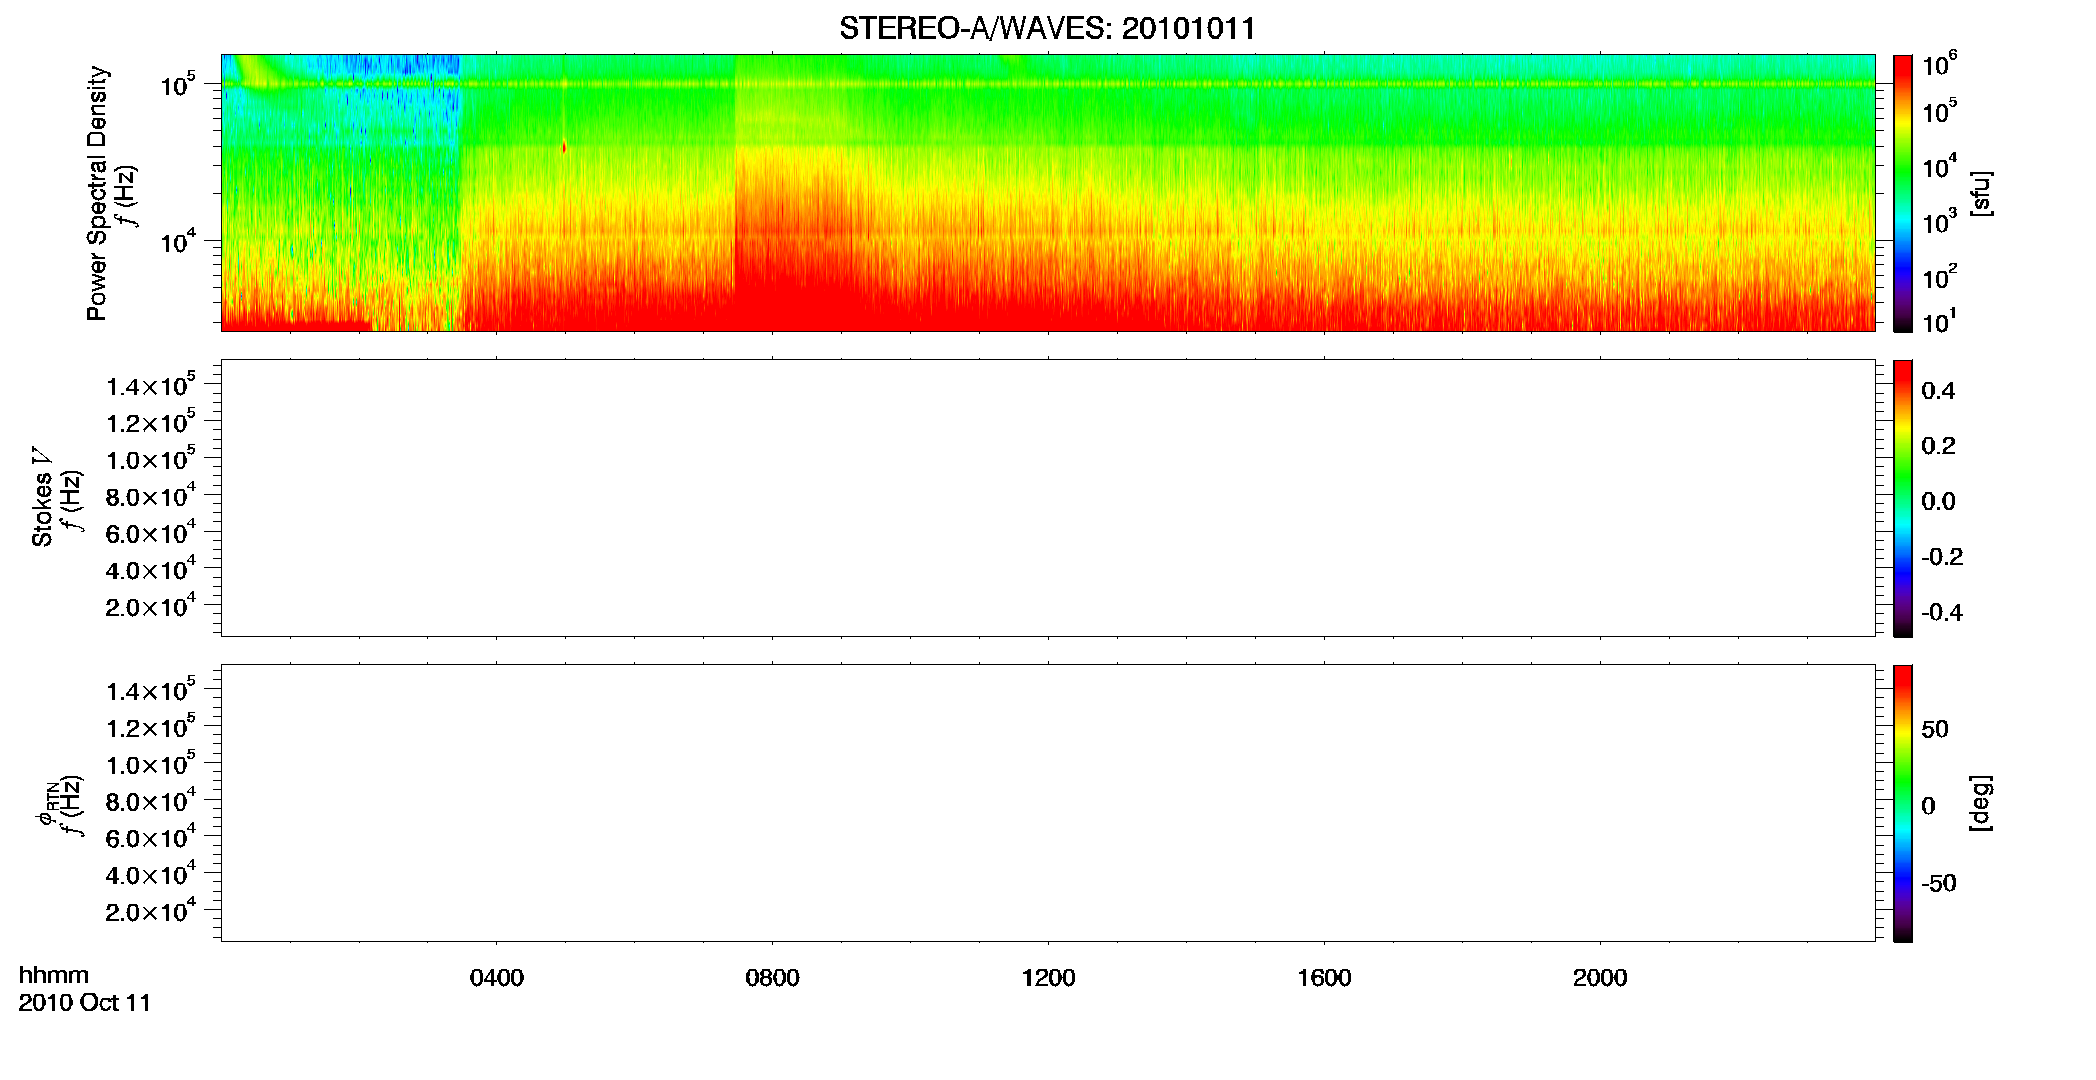2096x1080 pixels.
Task: Click the 2.0×10^4 label on phi RTN axis
Action: click(x=150, y=910)
